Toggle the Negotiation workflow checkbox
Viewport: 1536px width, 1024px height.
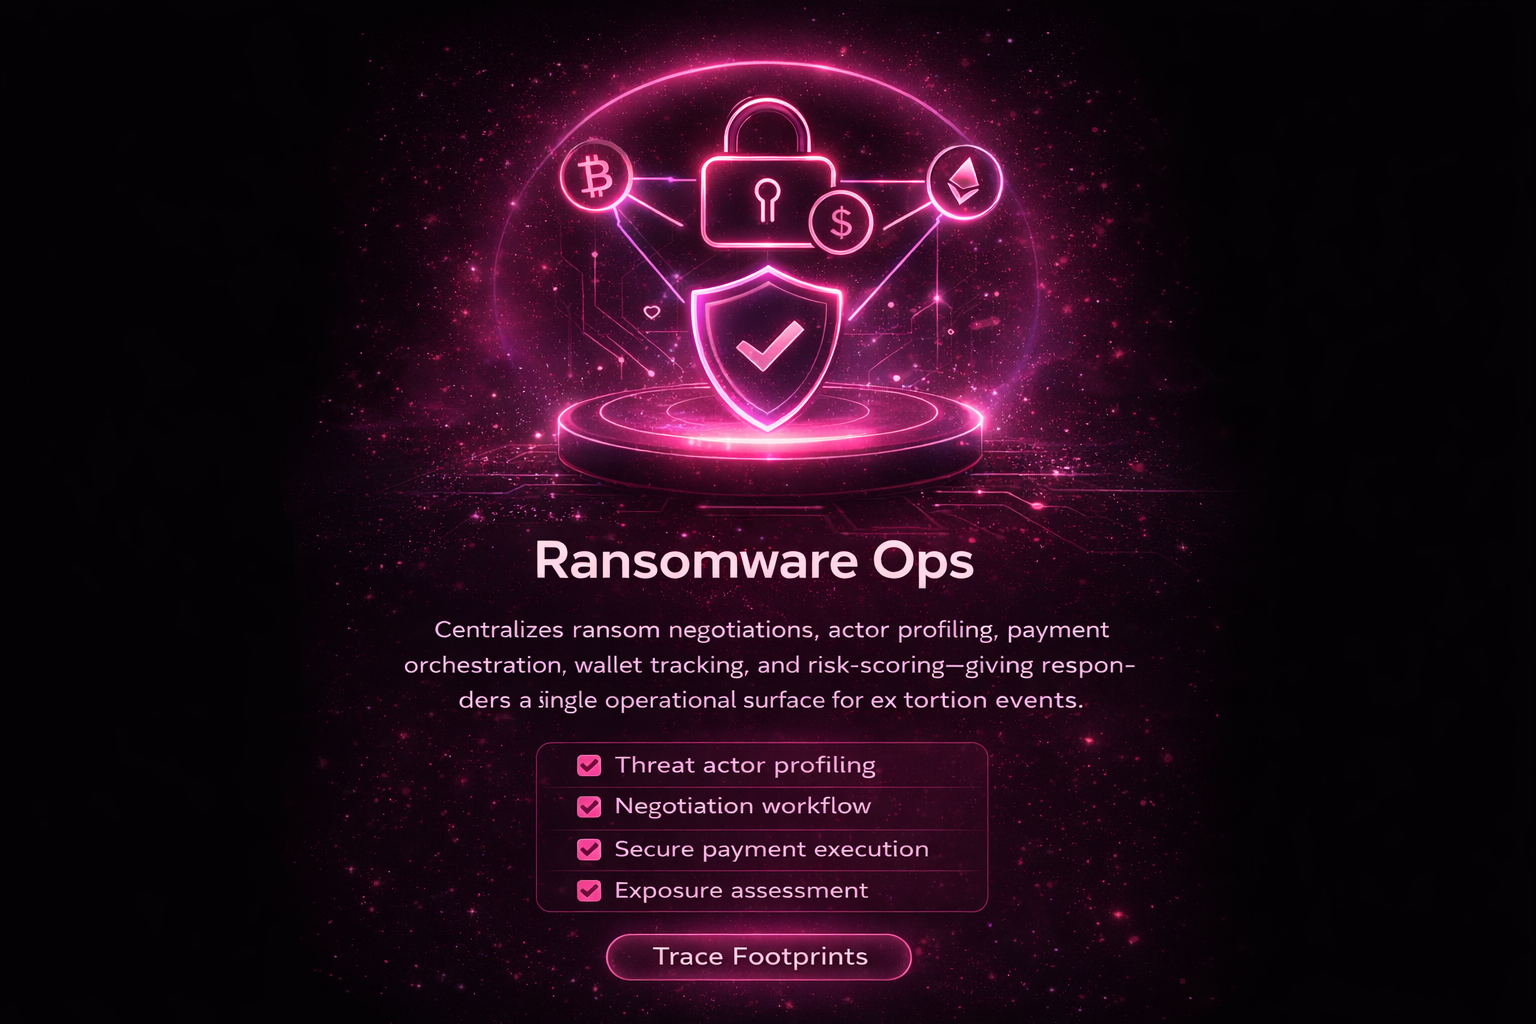click(589, 806)
